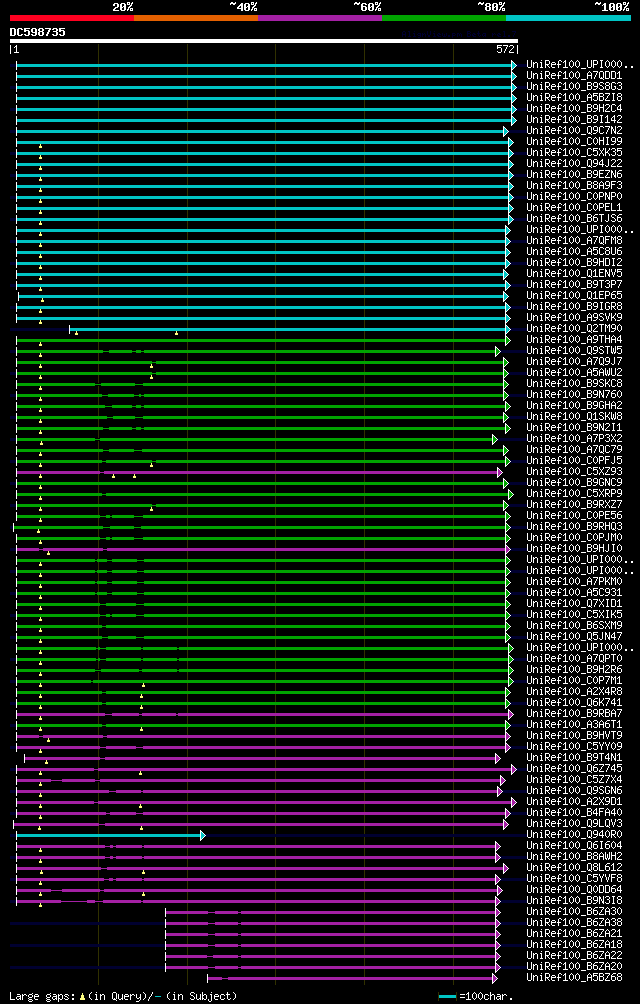The height and width of the screenshot is (1004, 640).
Task: Select the UniRef100_Q7XID1 label
Action: tap(574, 604)
